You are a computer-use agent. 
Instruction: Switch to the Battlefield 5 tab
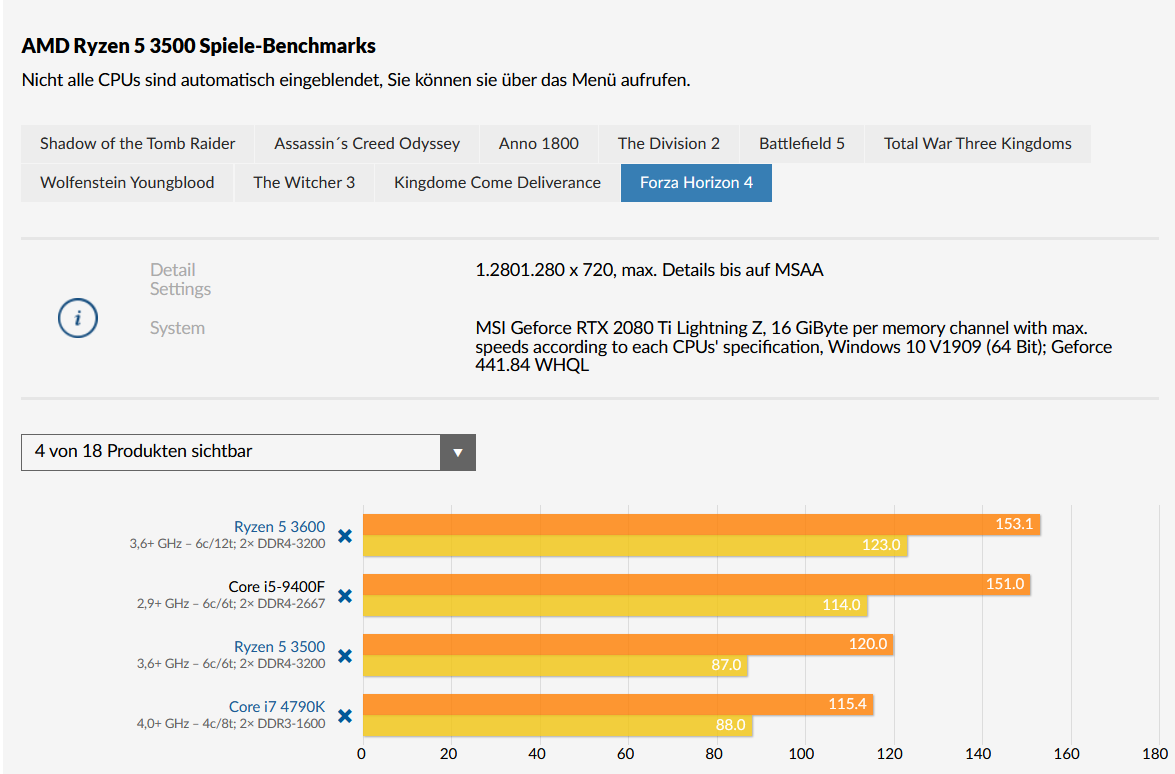coord(802,143)
